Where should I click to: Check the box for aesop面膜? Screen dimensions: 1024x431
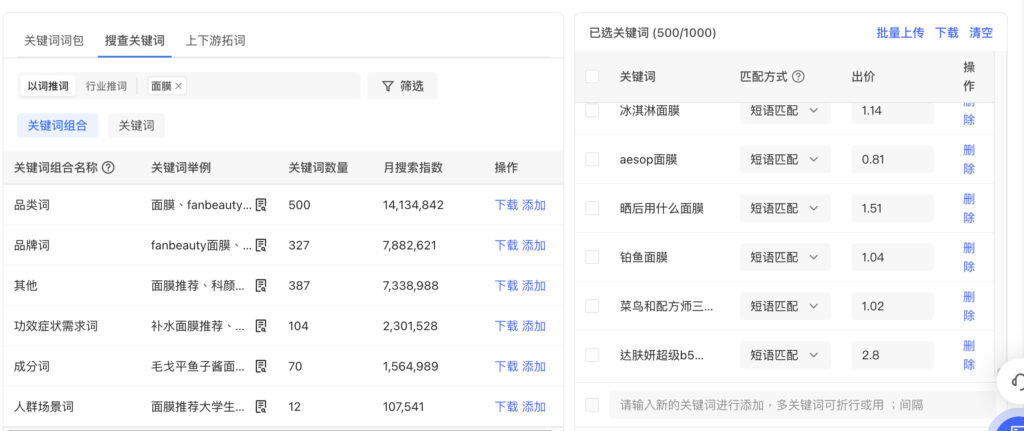[592, 159]
